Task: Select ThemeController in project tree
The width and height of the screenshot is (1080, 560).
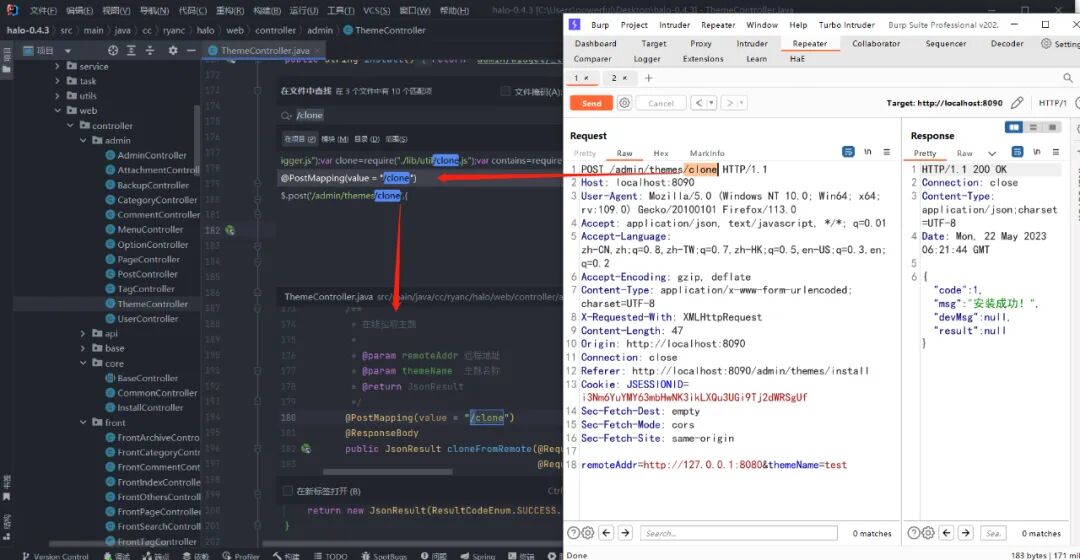Action: (x=152, y=304)
